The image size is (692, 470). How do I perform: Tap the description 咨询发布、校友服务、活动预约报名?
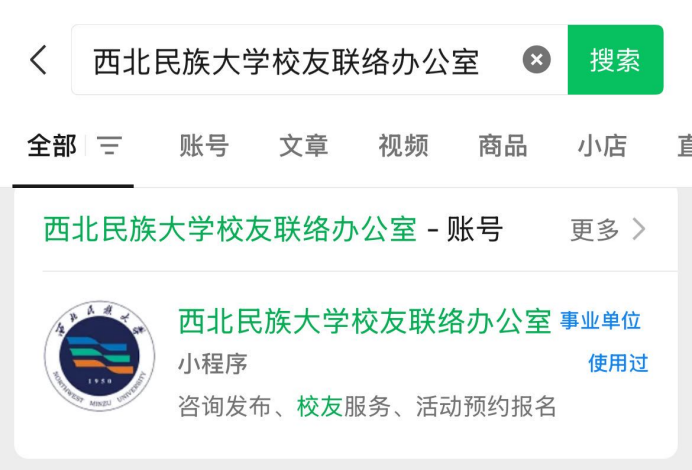(367, 406)
